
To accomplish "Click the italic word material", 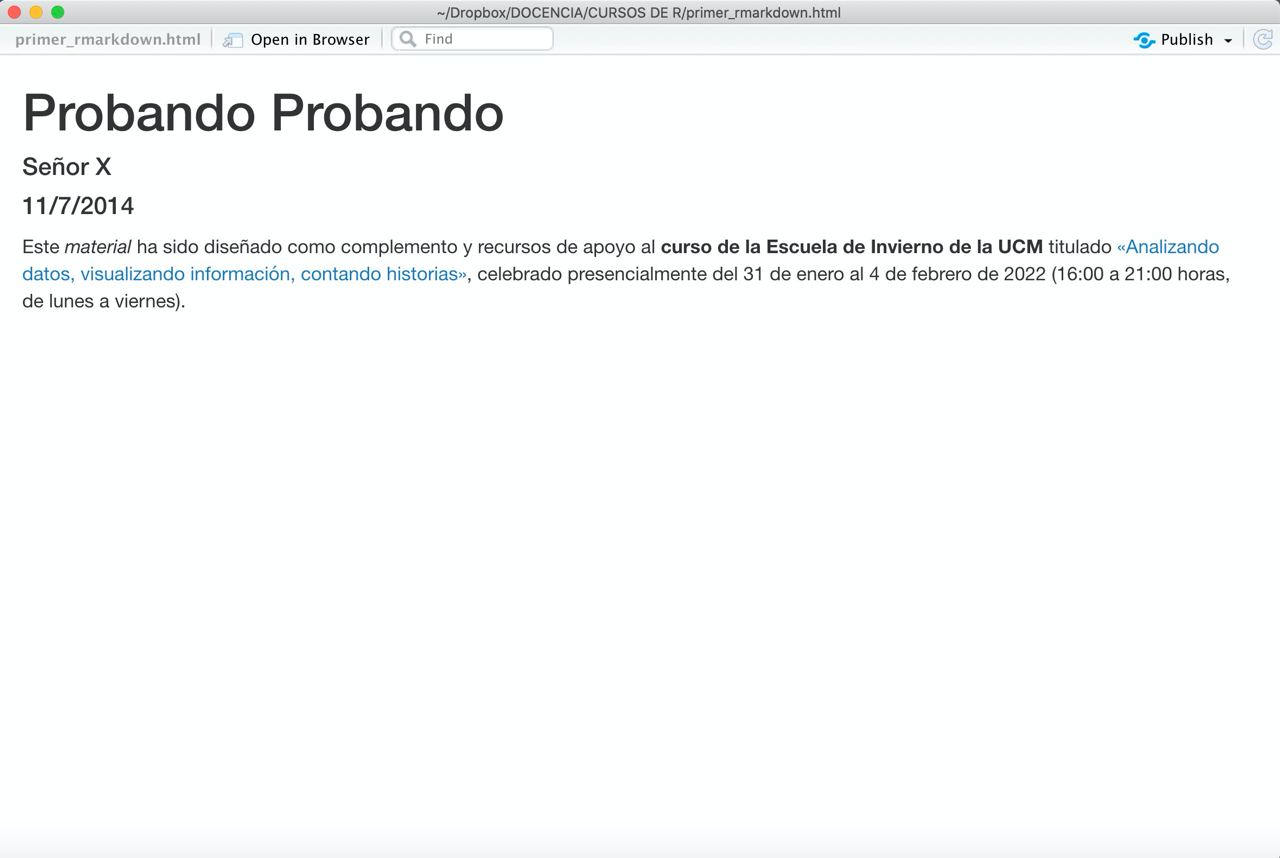I will point(98,247).
